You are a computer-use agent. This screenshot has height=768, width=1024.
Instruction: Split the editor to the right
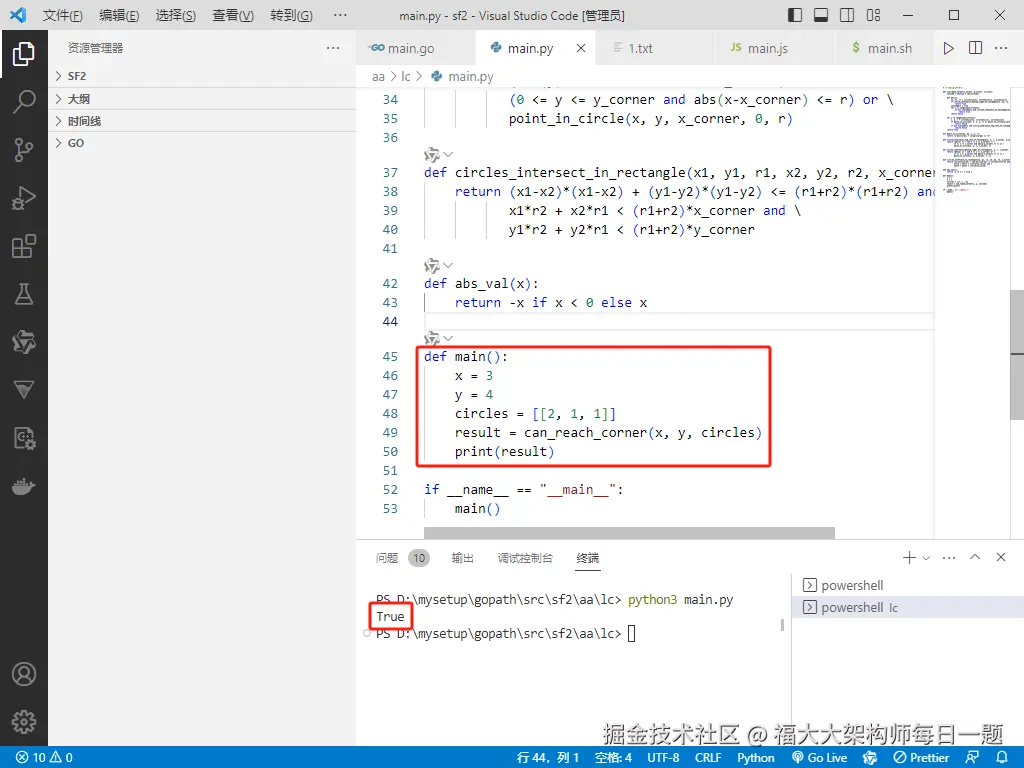coord(975,48)
